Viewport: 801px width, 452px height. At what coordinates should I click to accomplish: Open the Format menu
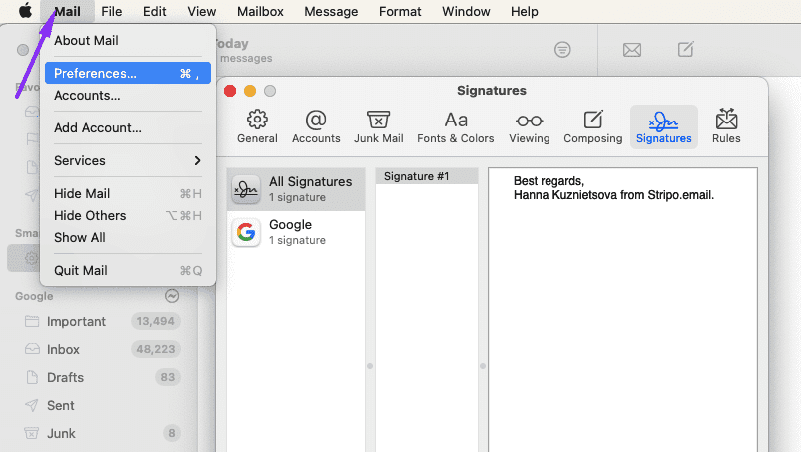(x=400, y=11)
